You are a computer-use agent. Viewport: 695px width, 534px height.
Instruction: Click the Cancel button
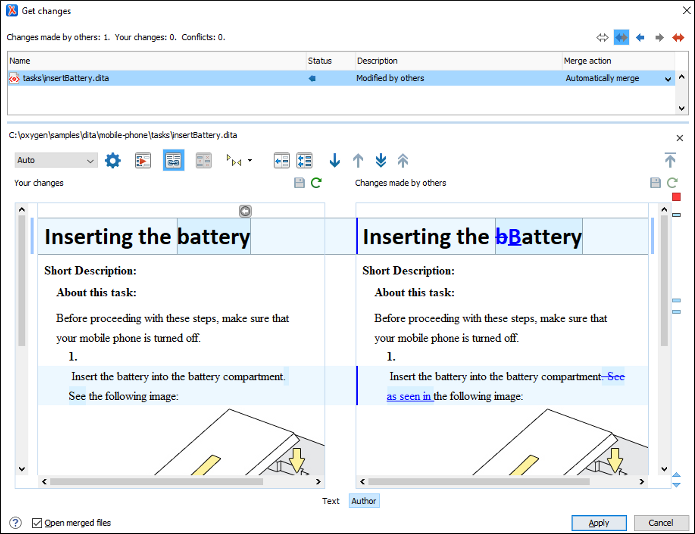coord(661,523)
